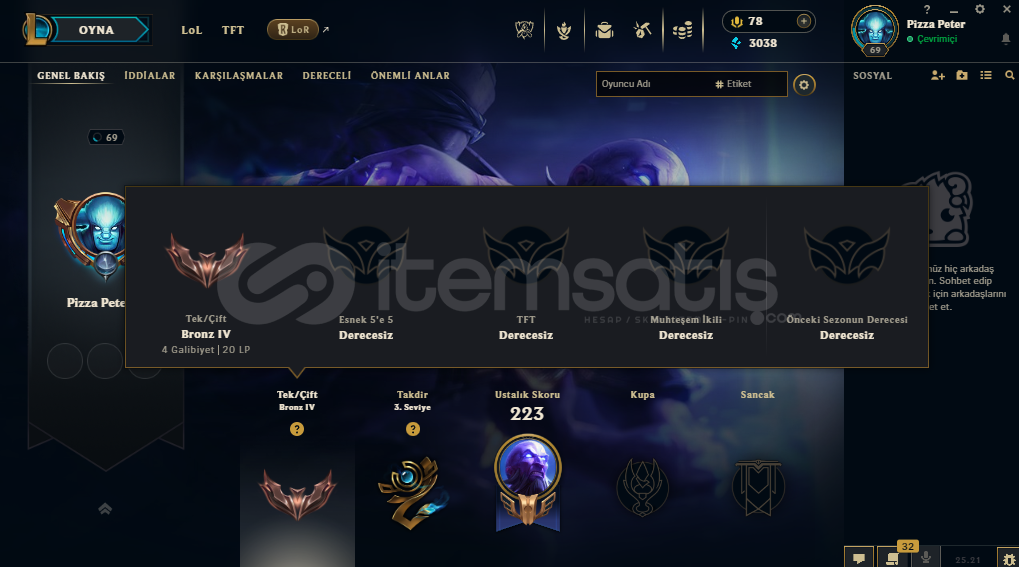Open the DERECELİ tab
The image size is (1019, 567).
pyautogui.click(x=326, y=75)
